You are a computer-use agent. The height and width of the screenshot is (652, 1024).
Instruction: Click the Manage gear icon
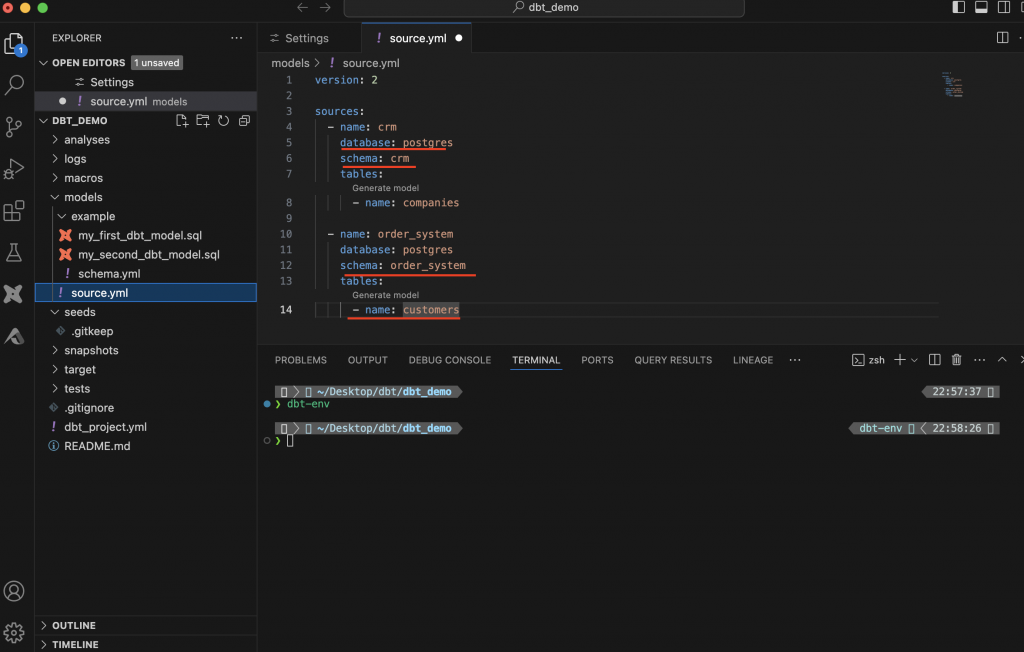(15, 632)
